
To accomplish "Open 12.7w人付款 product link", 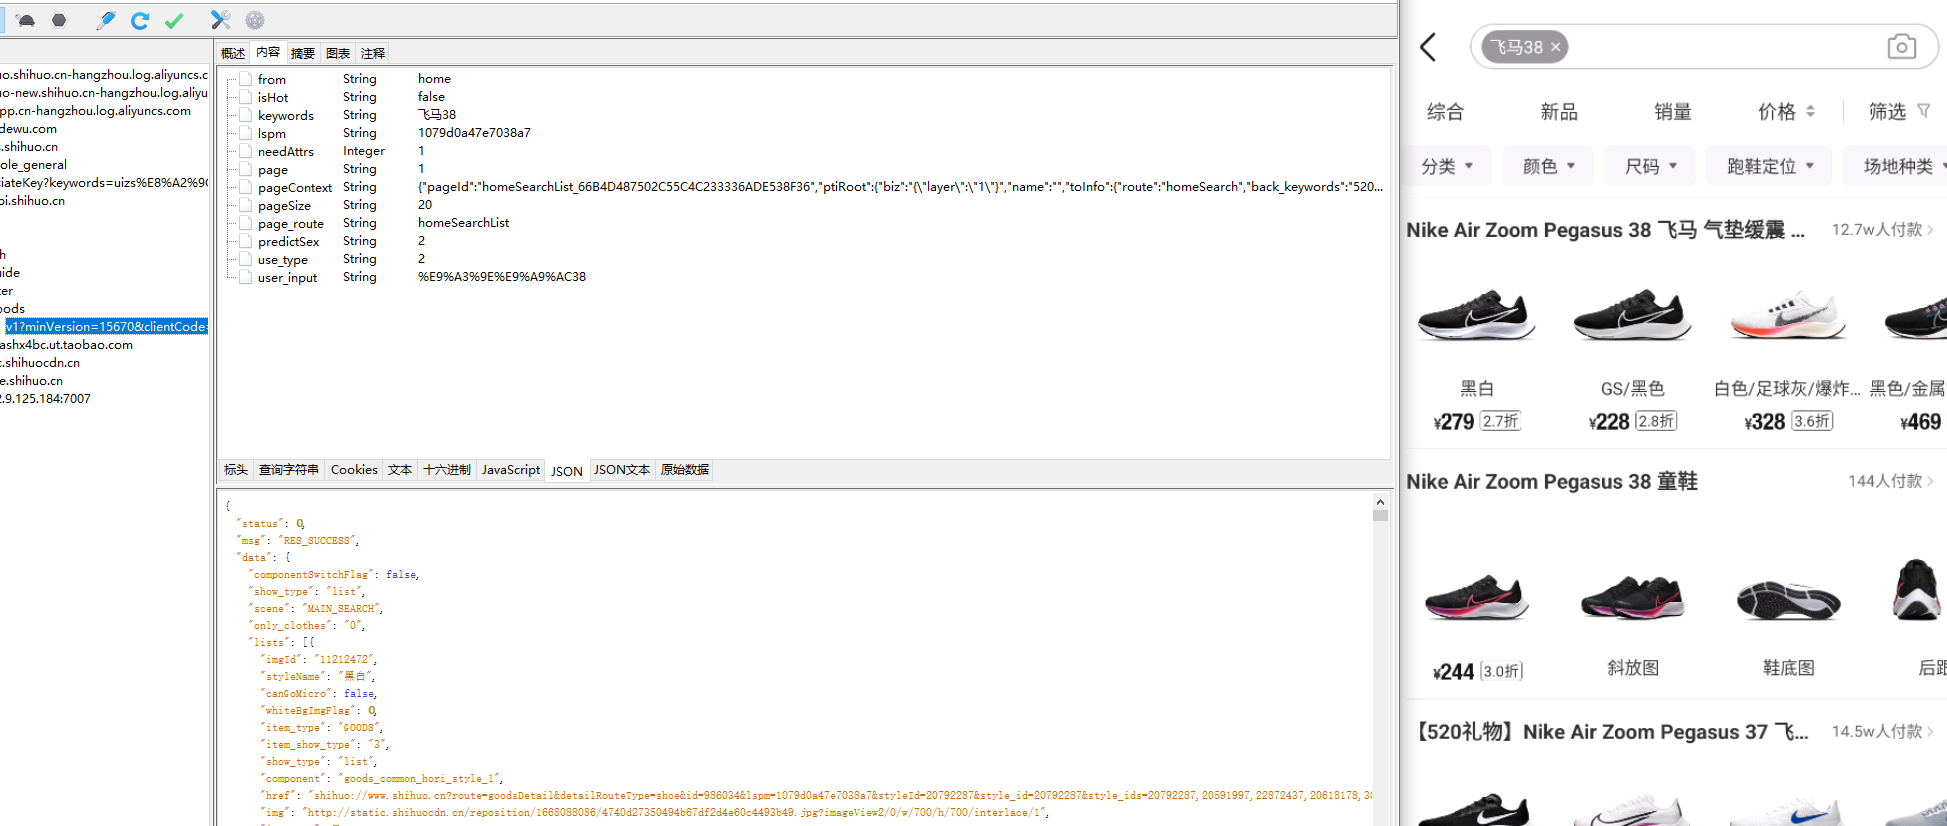I will pos(1882,230).
